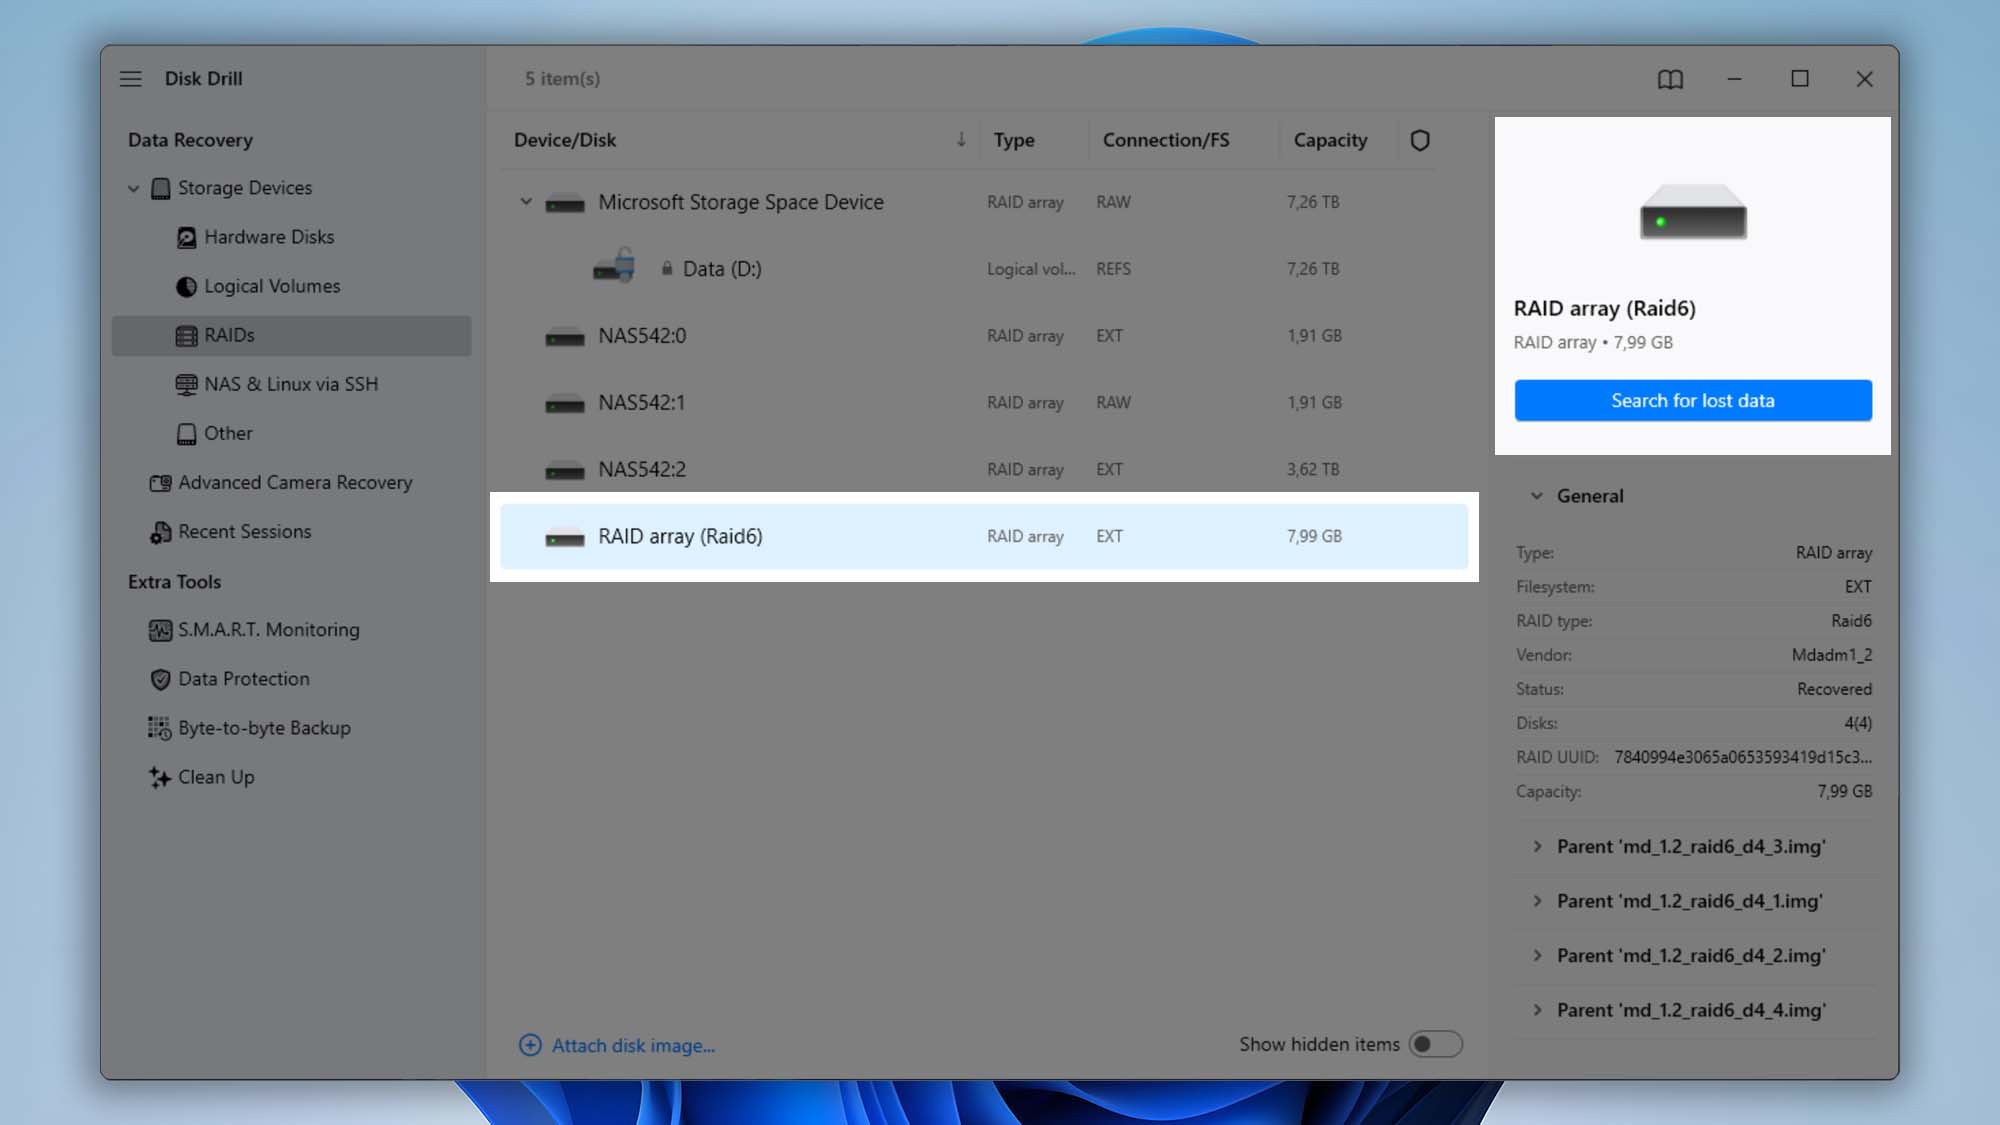Select the Data (D:) volume row
This screenshot has height=1125, width=2000.
click(x=984, y=269)
